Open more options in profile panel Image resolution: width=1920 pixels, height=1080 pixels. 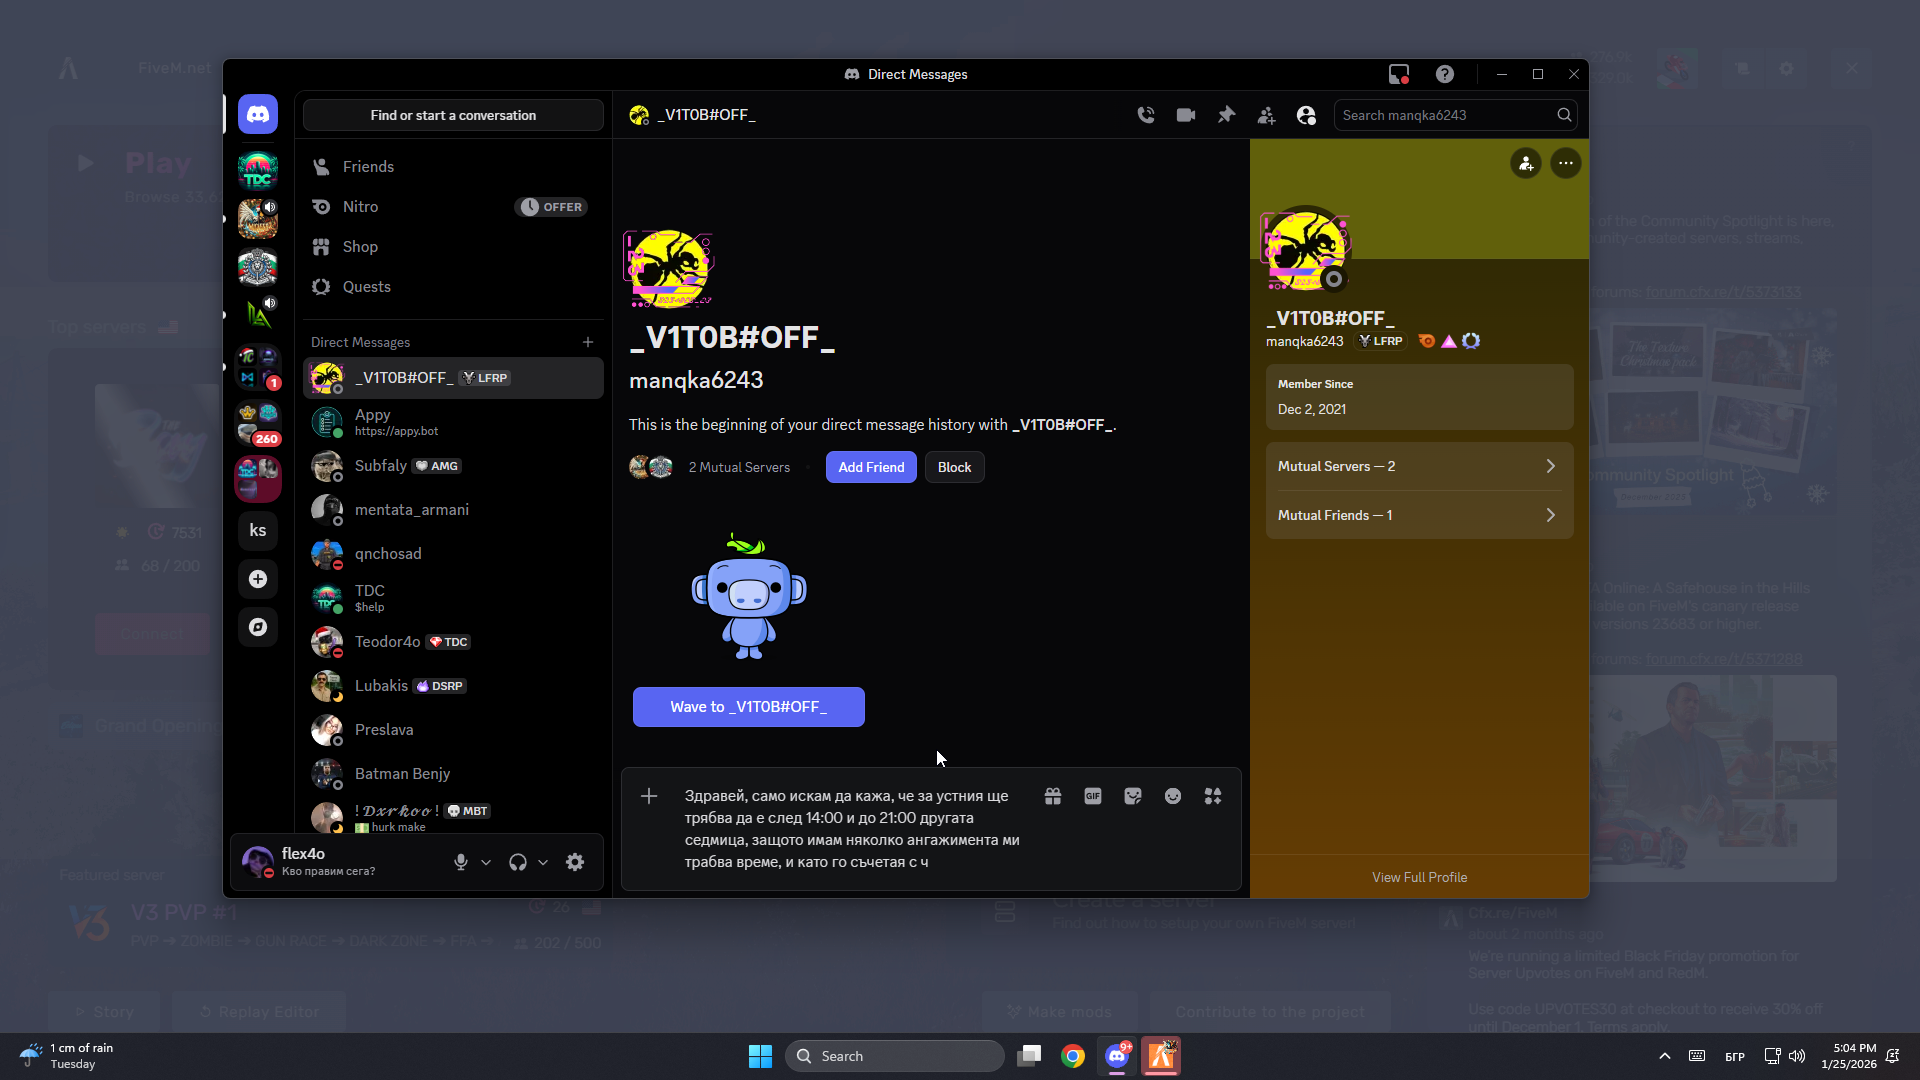[1566, 163]
